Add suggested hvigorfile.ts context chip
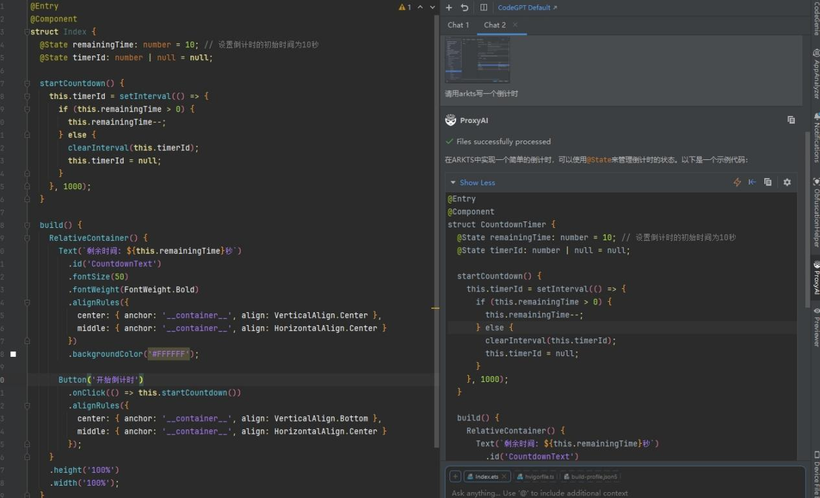The height and width of the screenshot is (498, 820). tap(534, 477)
